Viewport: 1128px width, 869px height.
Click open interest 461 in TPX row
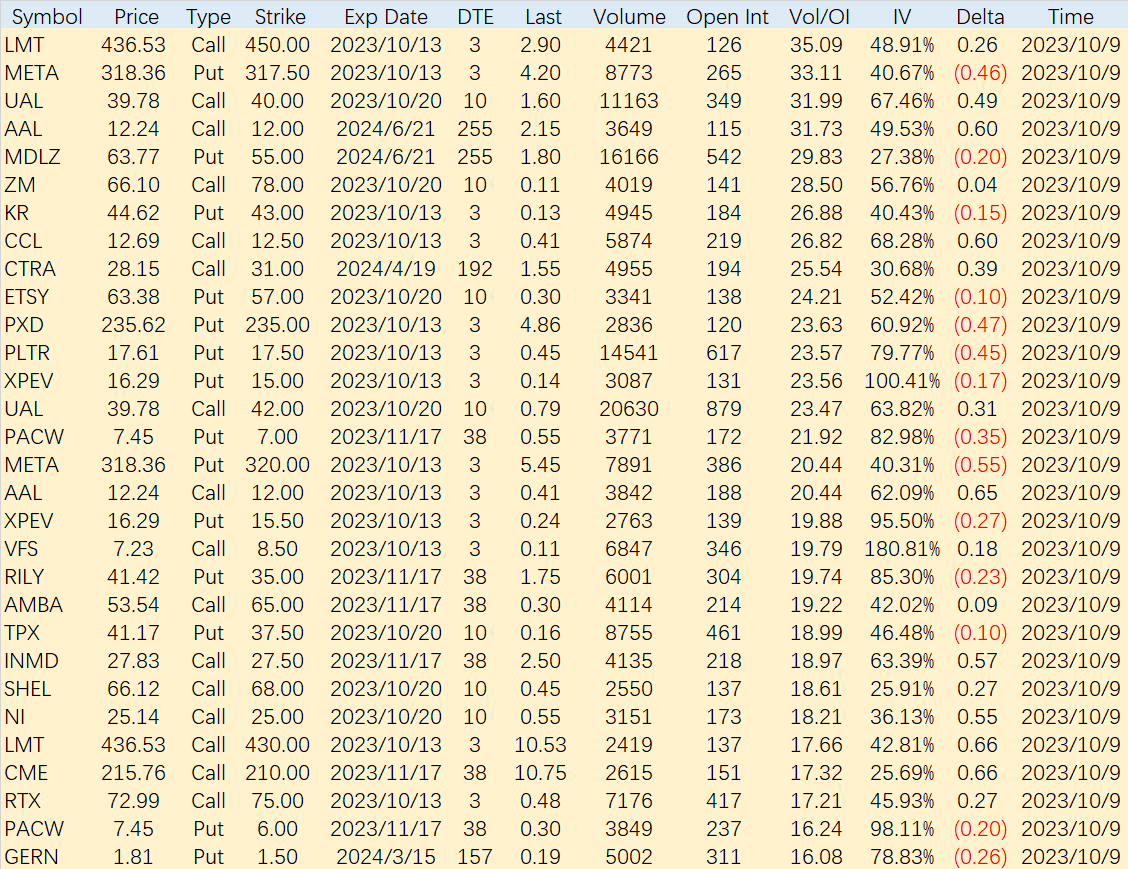724,633
